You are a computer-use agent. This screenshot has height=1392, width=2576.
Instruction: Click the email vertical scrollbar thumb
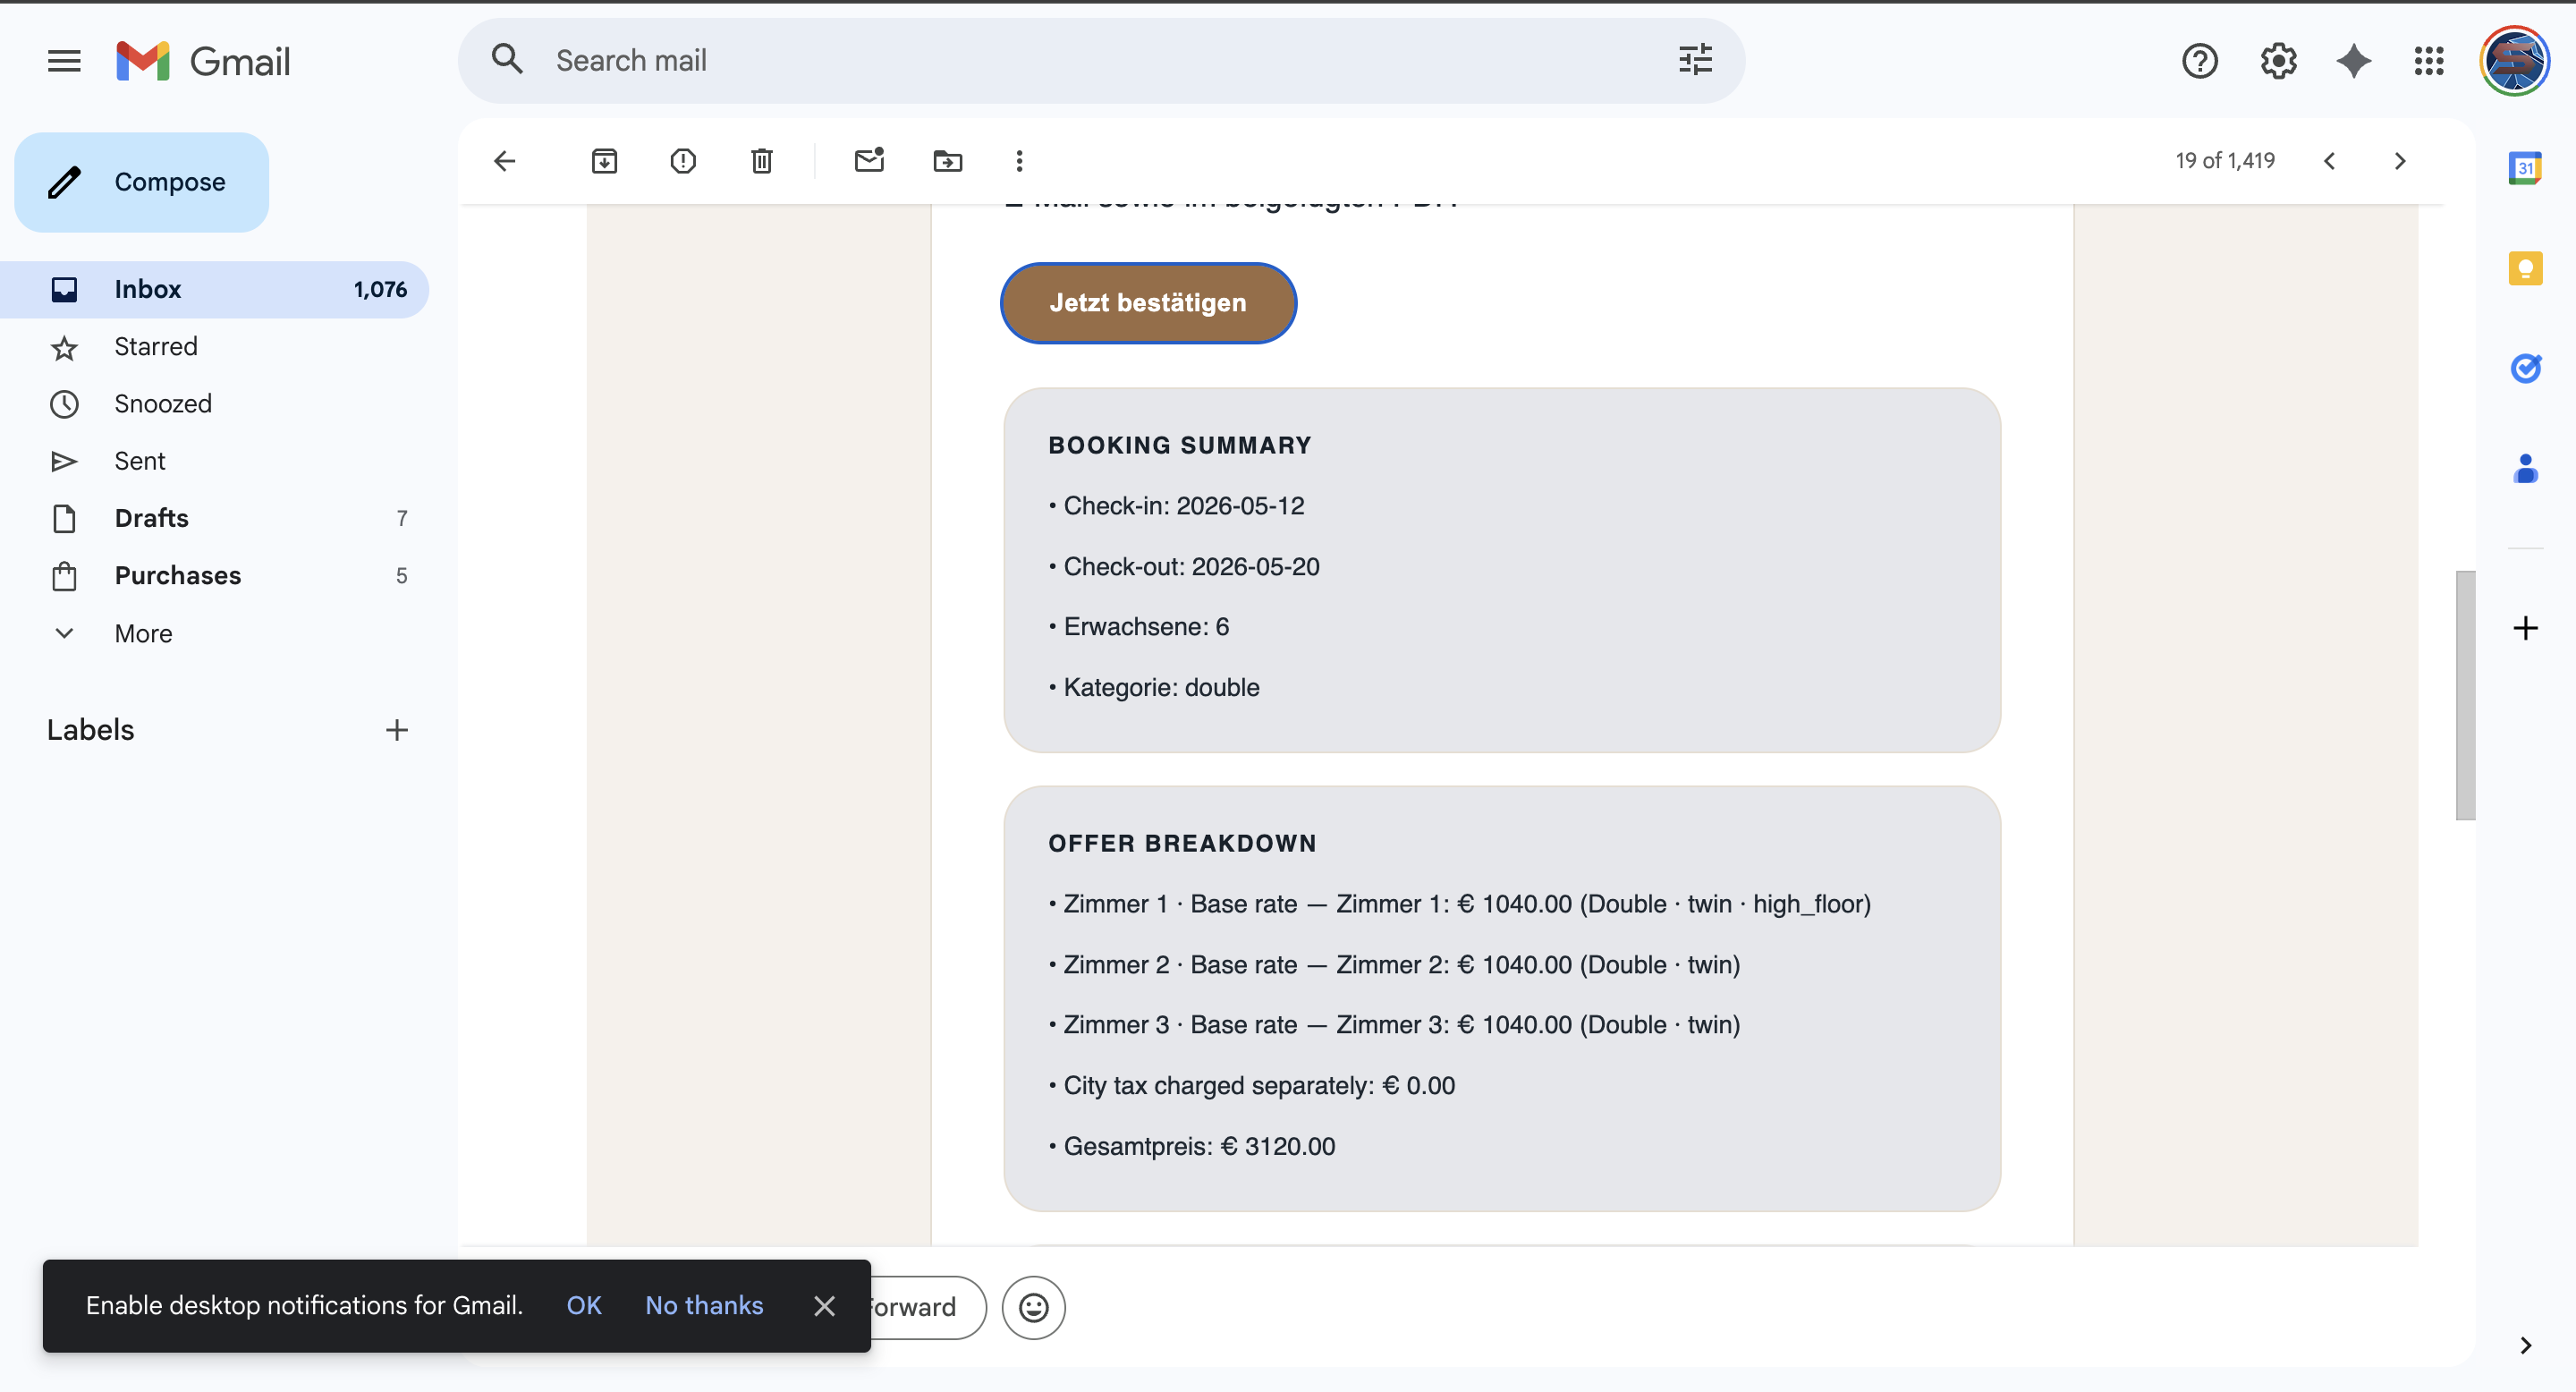coord(2465,695)
